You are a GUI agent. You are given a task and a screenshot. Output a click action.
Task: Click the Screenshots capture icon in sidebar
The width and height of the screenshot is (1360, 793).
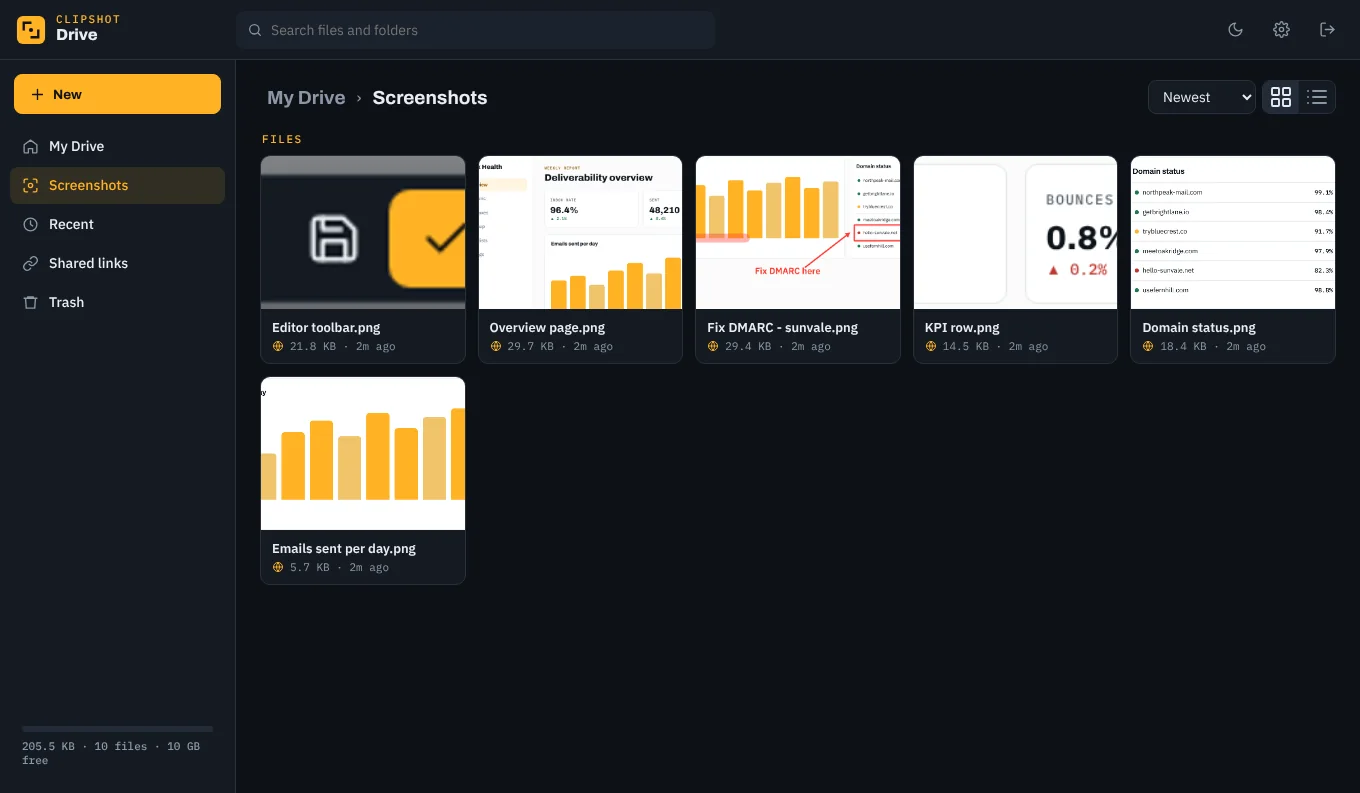[31, 185]
